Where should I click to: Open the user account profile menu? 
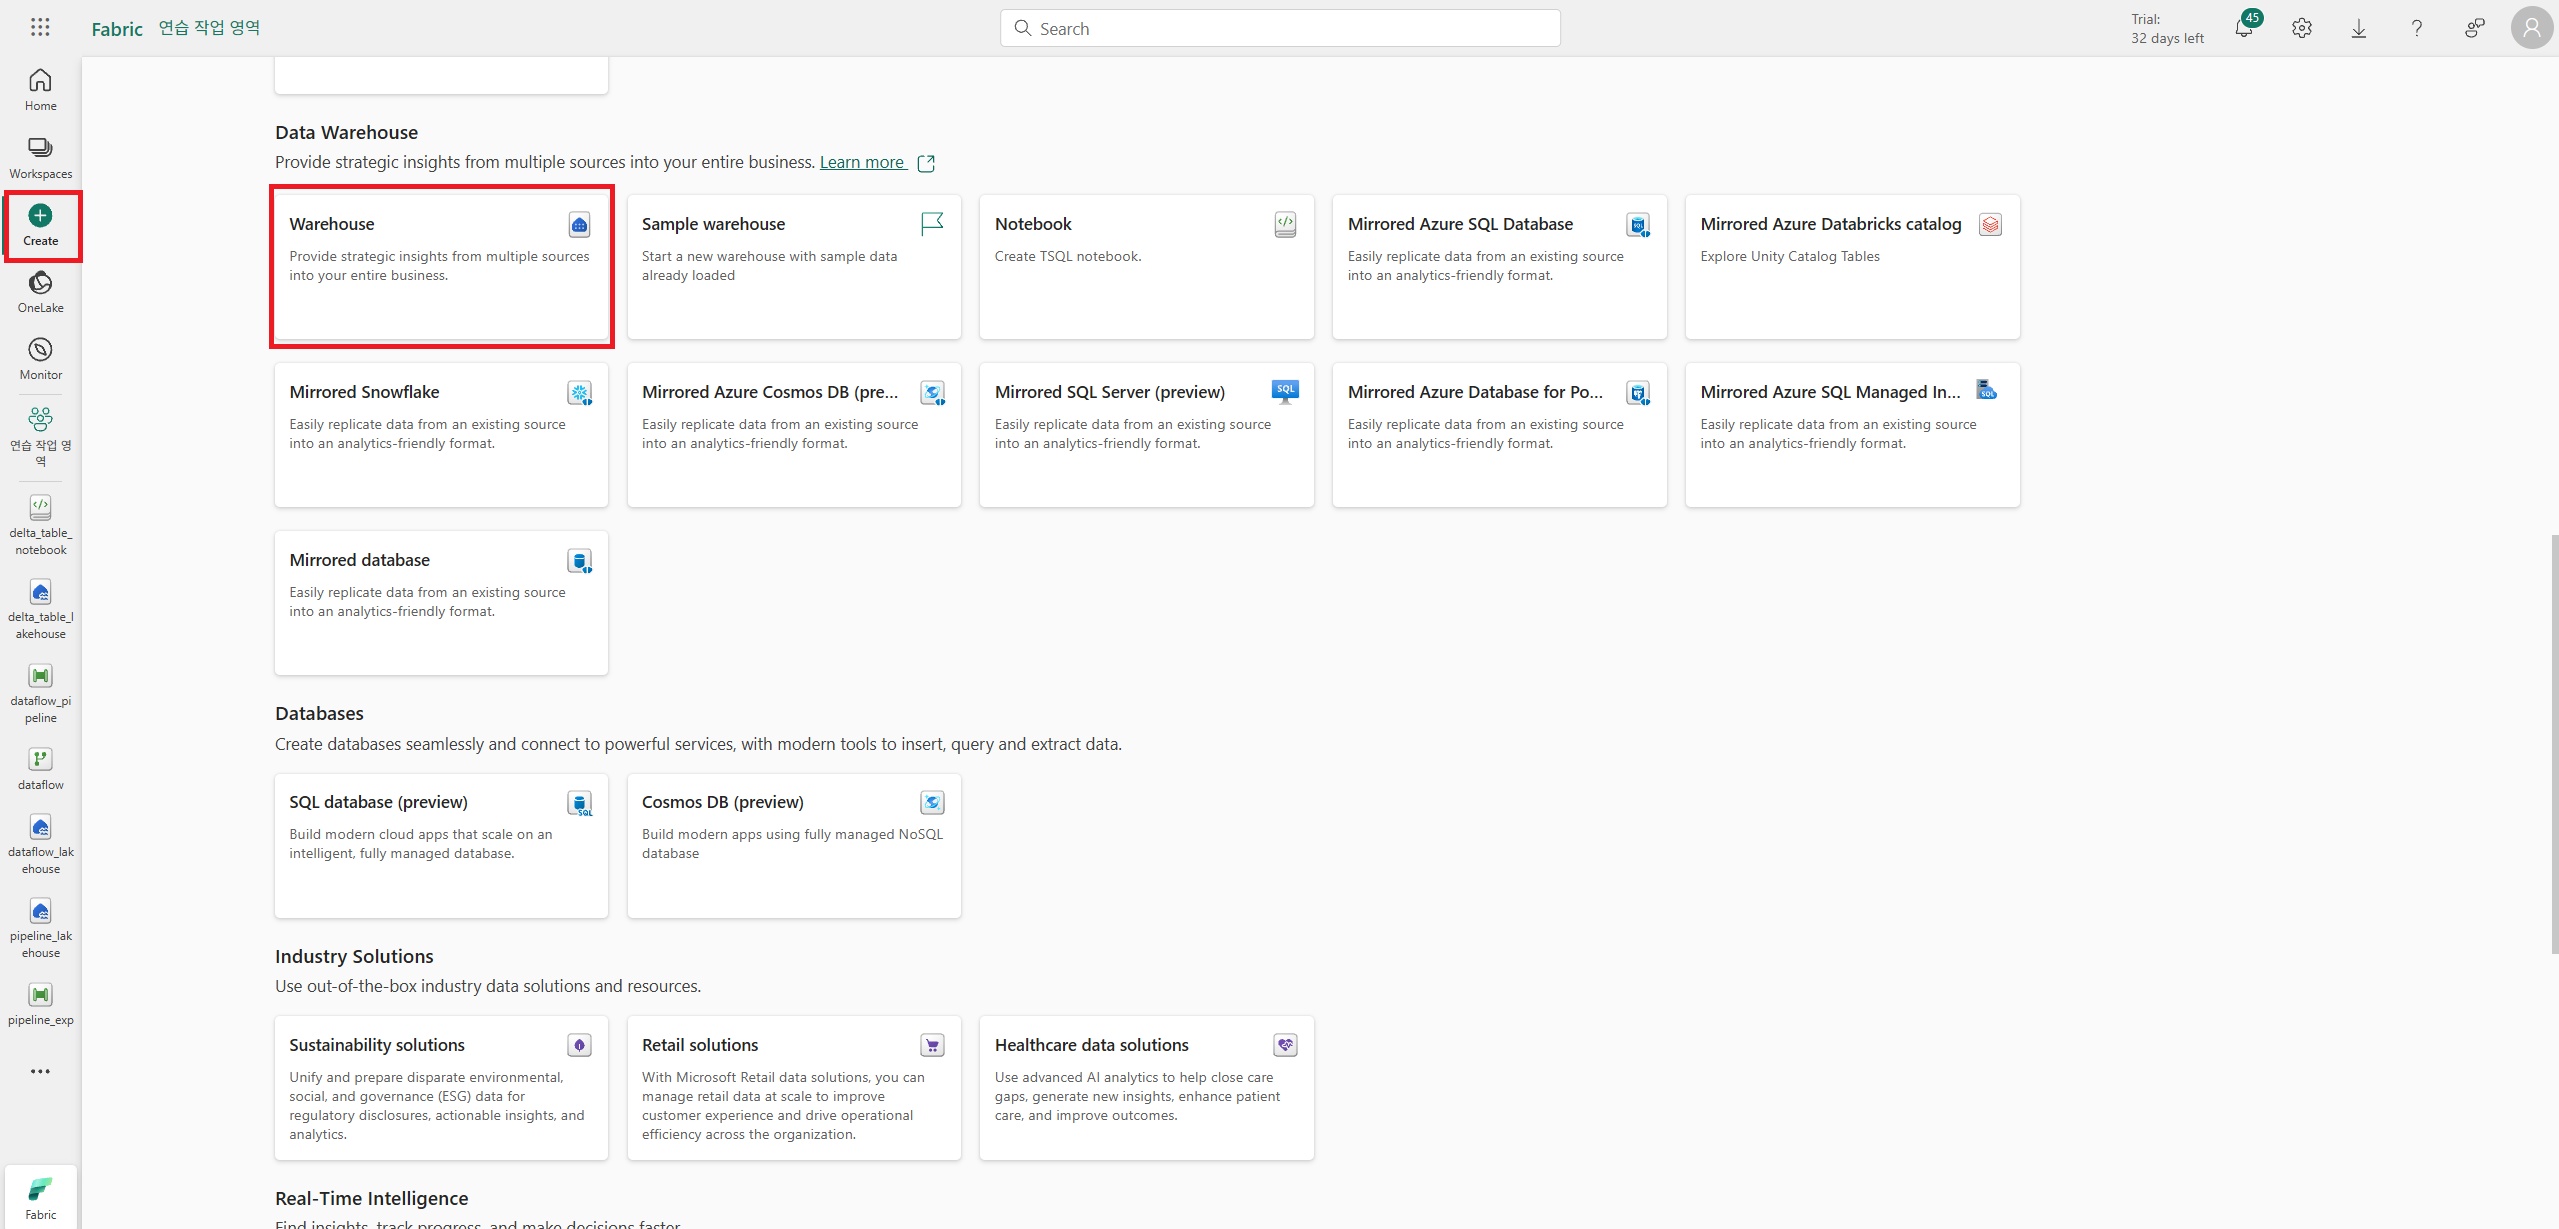pos(2531,28)
